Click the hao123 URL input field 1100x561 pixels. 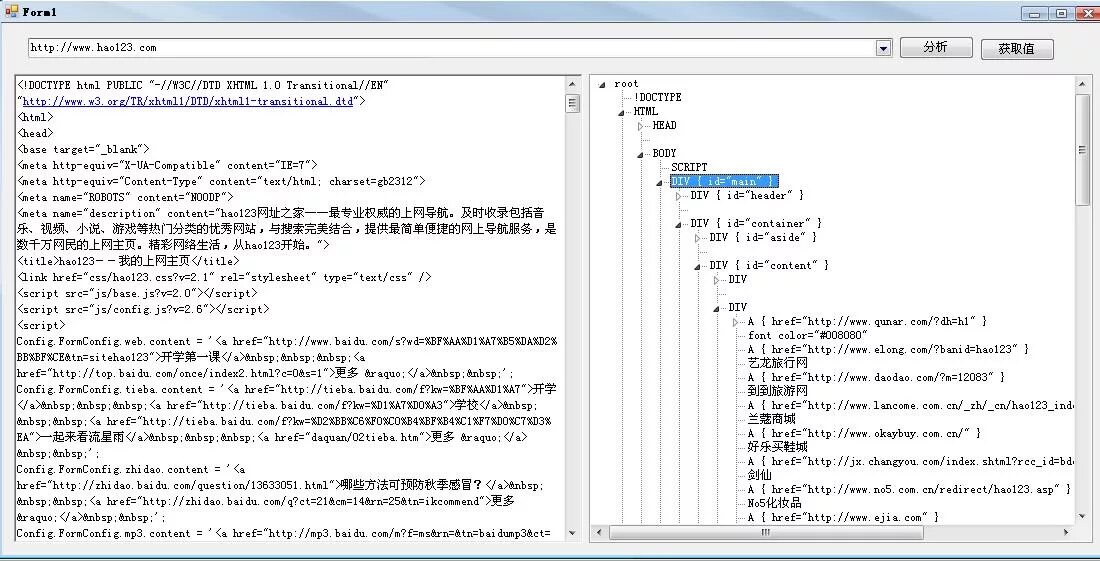point(452,48)
